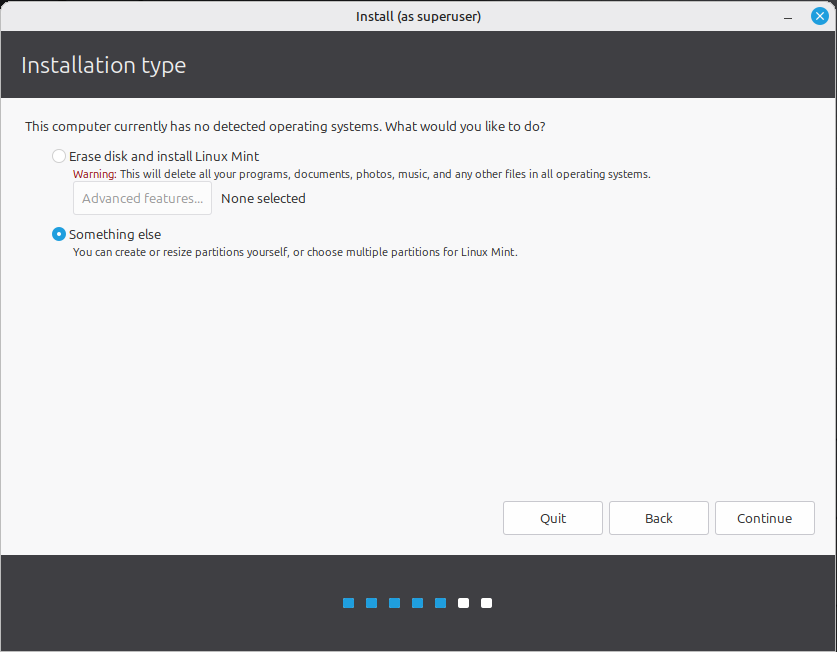Viewport: 837px width, 652px height.
Task: Minimize the installer window
Action: pos(790,16)
